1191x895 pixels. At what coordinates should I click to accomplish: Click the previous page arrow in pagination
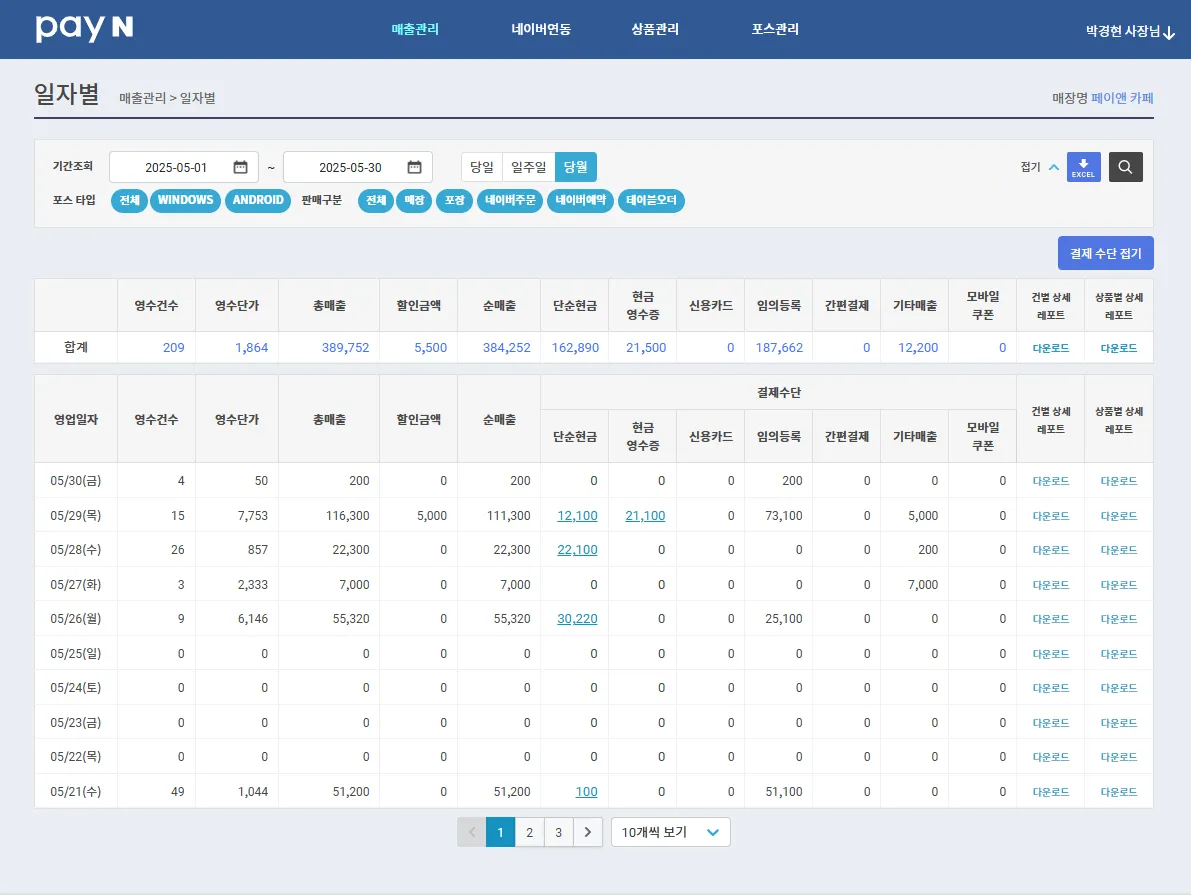(x=471, y=832)
